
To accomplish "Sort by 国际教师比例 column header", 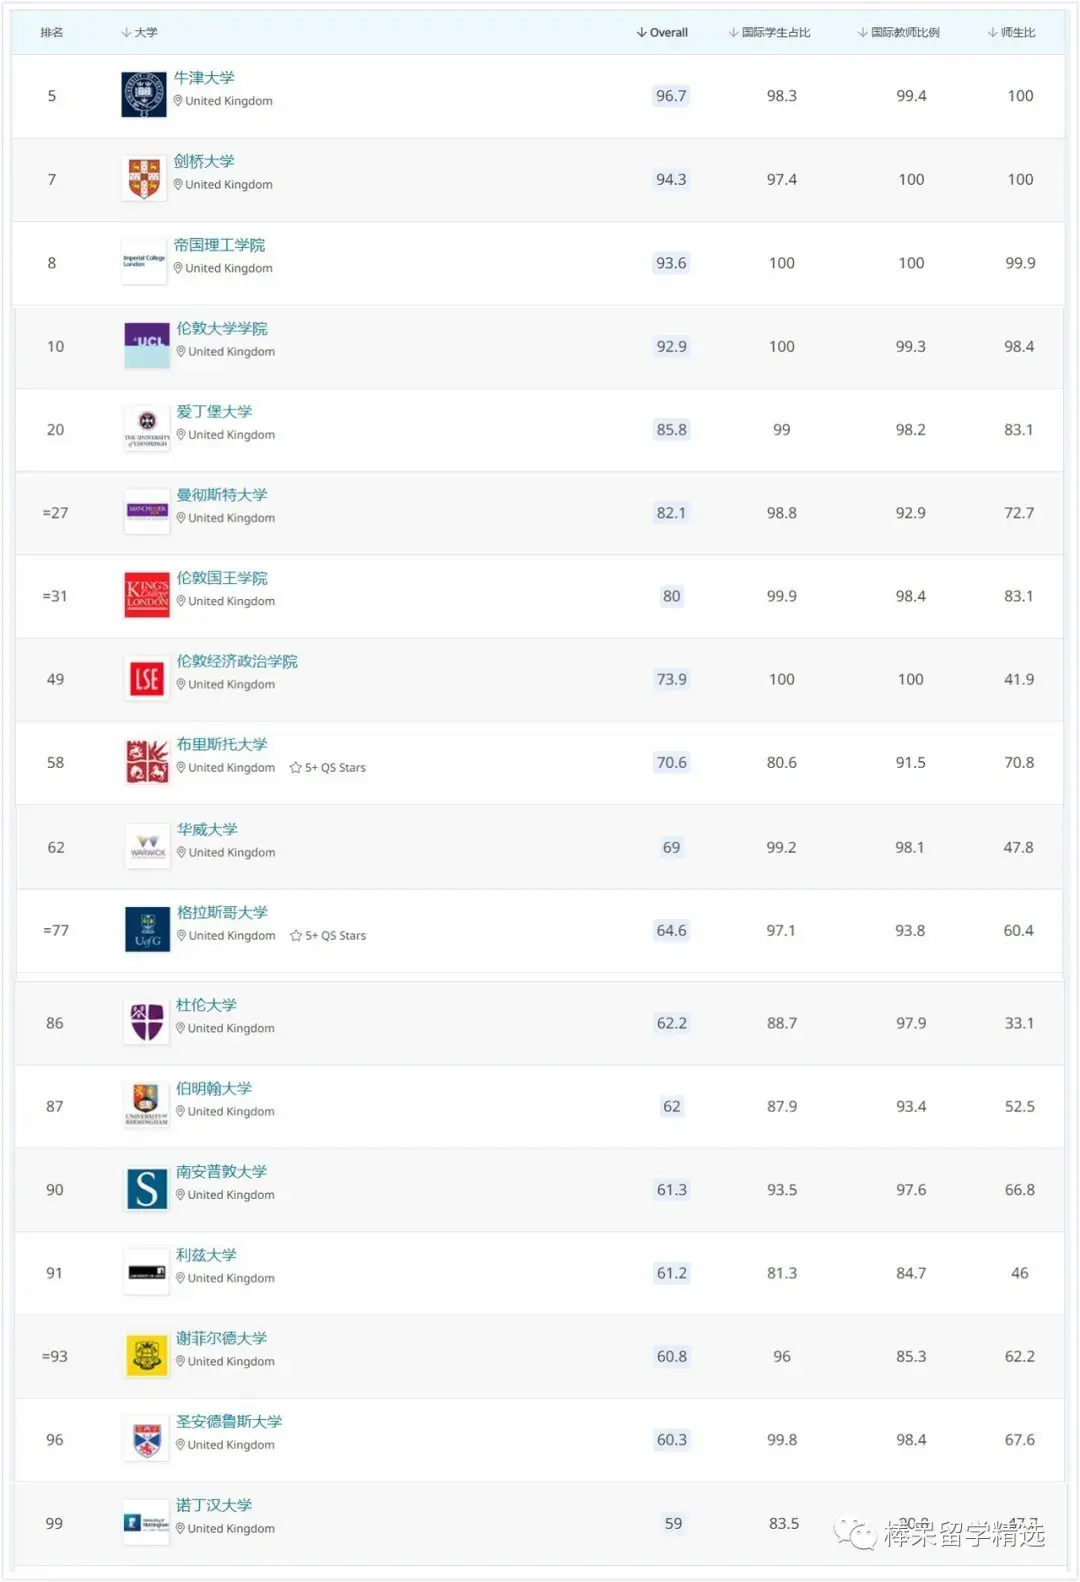I will [899, 33].
